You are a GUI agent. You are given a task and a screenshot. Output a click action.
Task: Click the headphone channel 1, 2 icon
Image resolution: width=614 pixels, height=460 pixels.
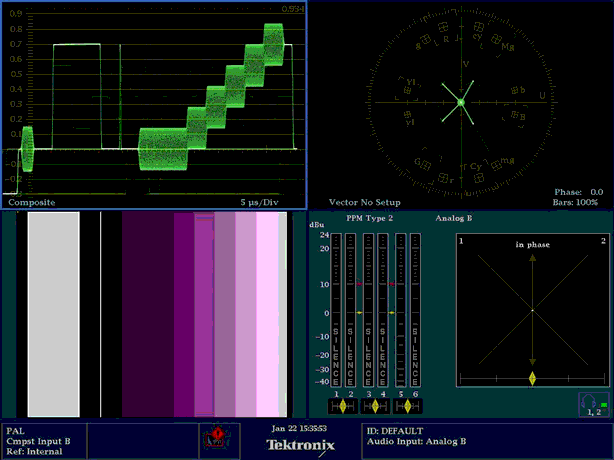point(592,403)
